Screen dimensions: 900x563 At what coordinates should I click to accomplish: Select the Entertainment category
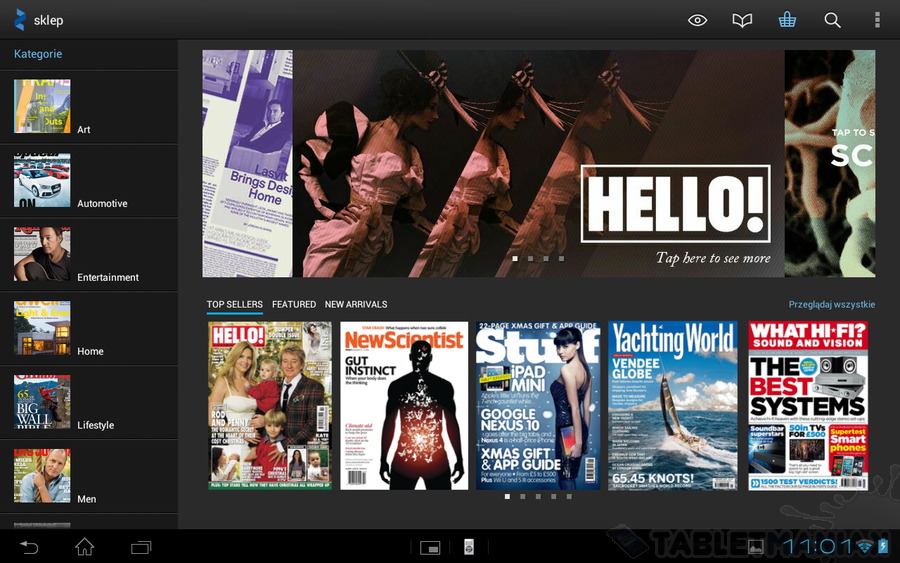[x=89, y=255]
